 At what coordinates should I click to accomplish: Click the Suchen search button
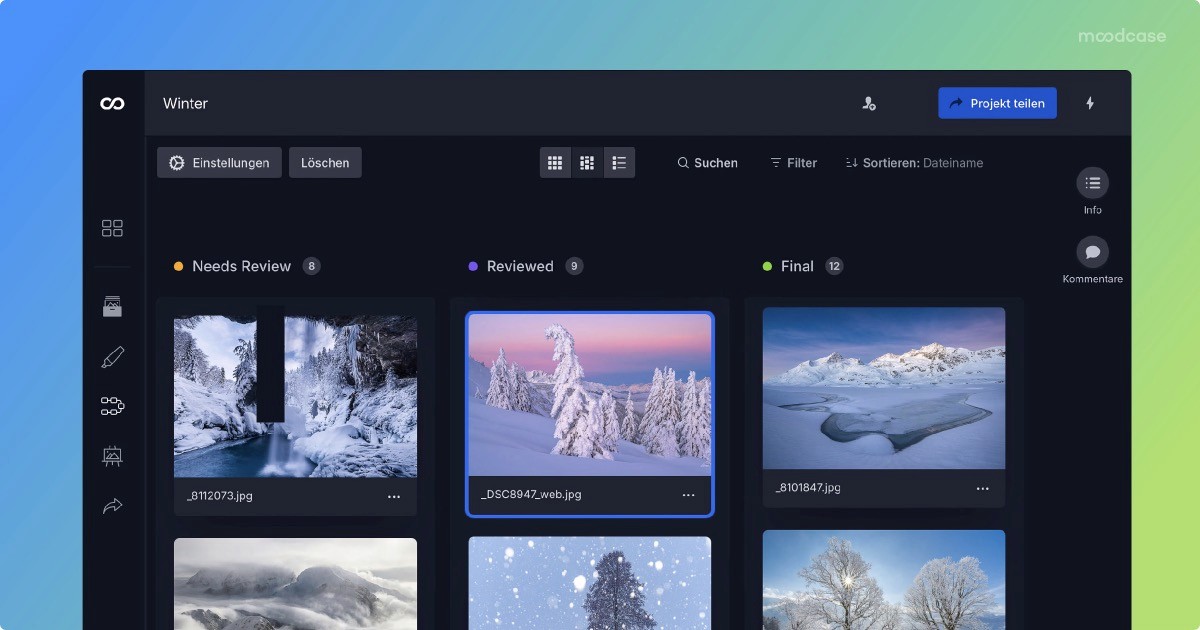[x=707, y=163]
